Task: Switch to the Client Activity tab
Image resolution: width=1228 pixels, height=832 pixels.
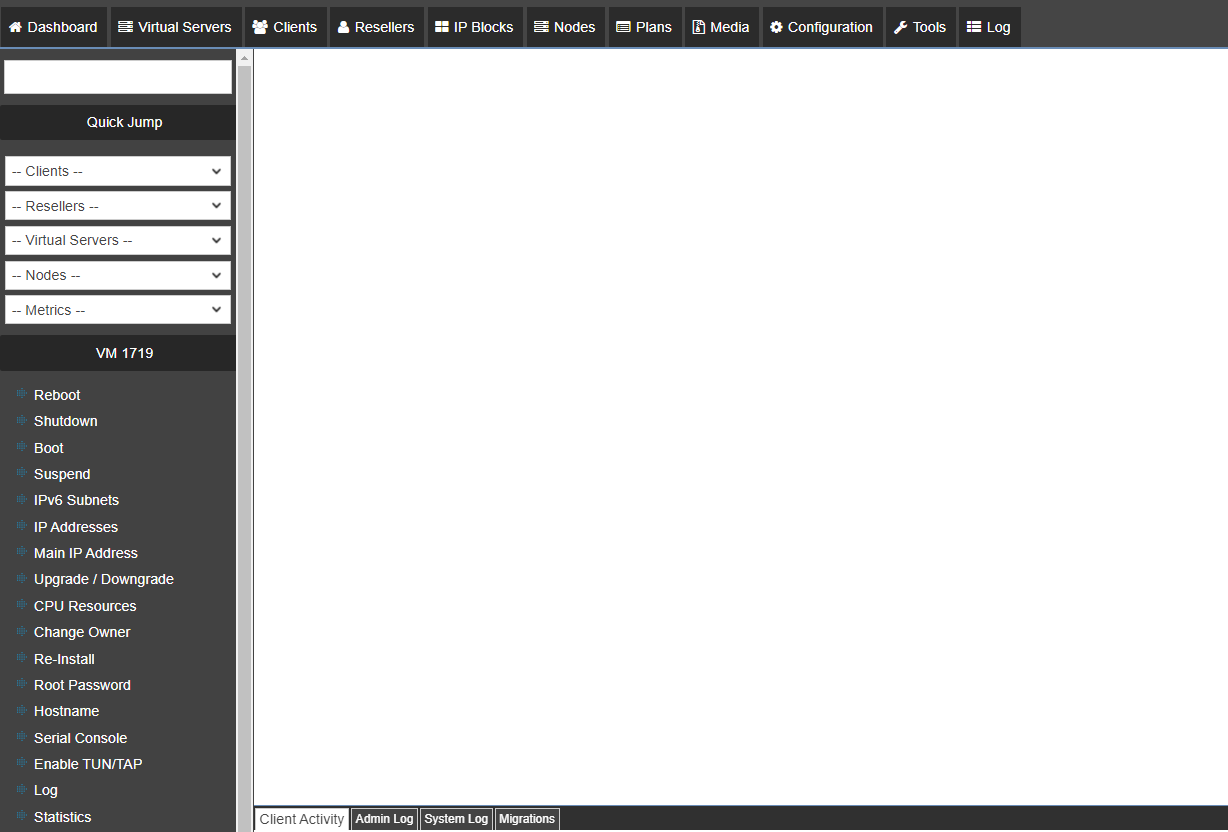Action: (302, 819)
